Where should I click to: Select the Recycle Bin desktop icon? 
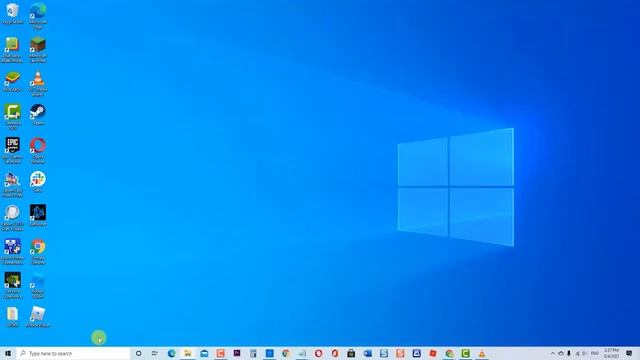(12, 13)
